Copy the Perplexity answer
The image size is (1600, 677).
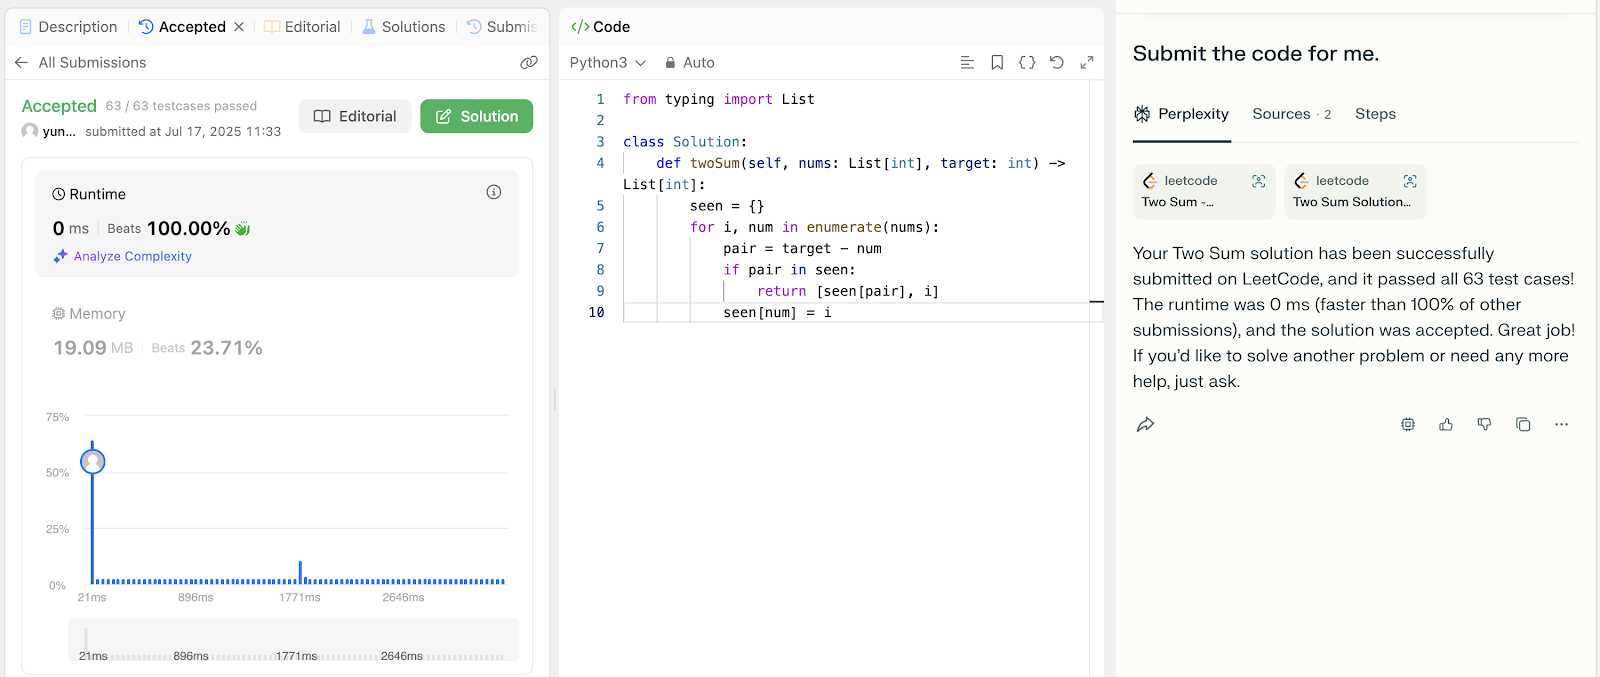[x=1523, y=425]
